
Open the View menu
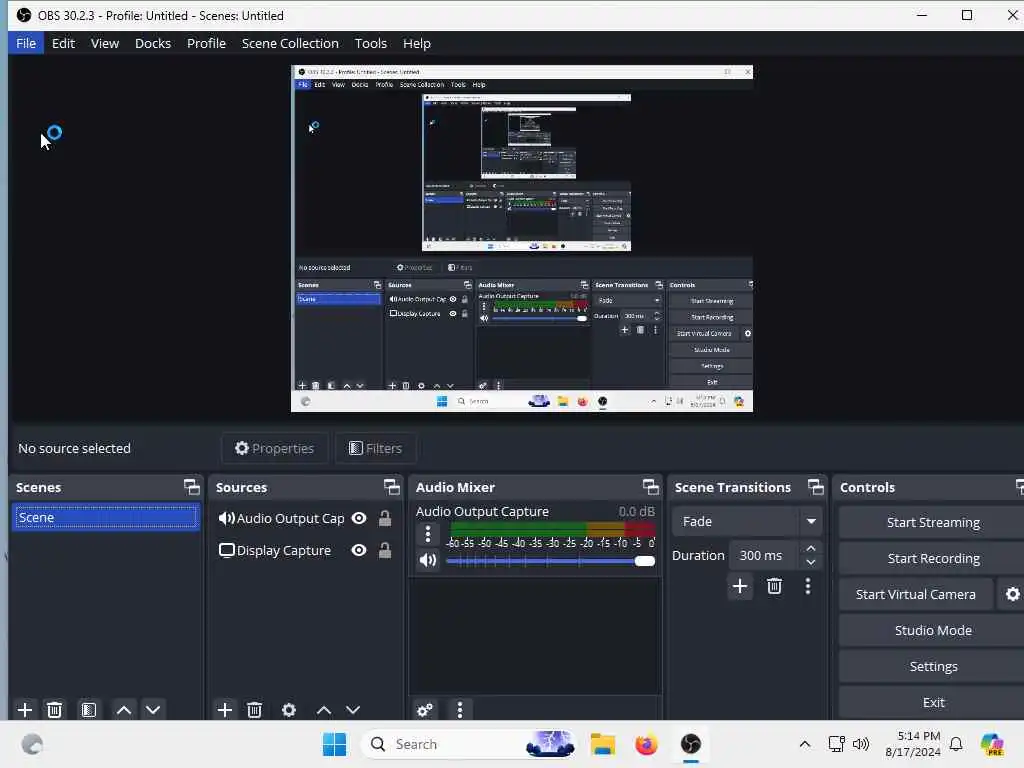point(104,43)
